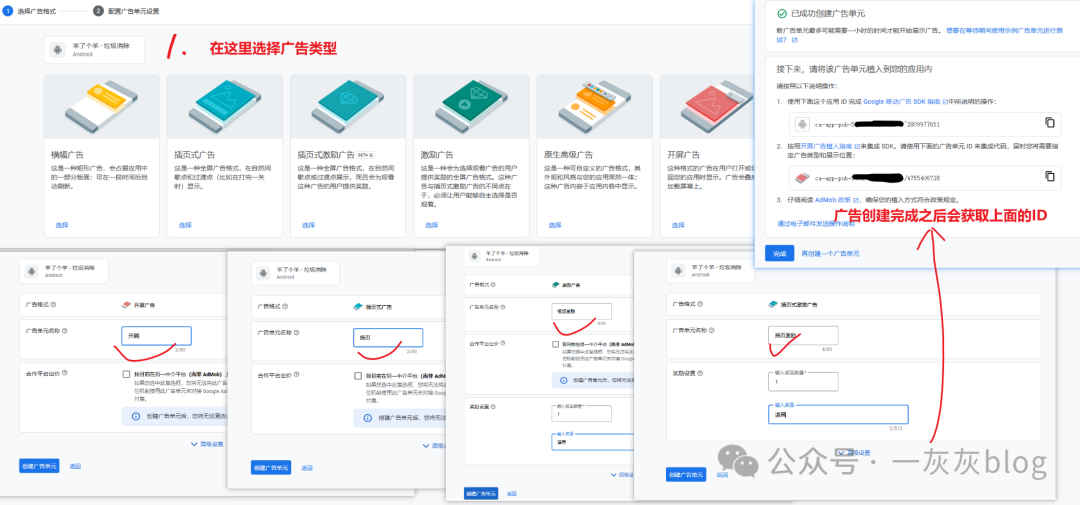
Task: Click help icon beside 广告格式 in 插页式激励广告 form
Action: 700,303
